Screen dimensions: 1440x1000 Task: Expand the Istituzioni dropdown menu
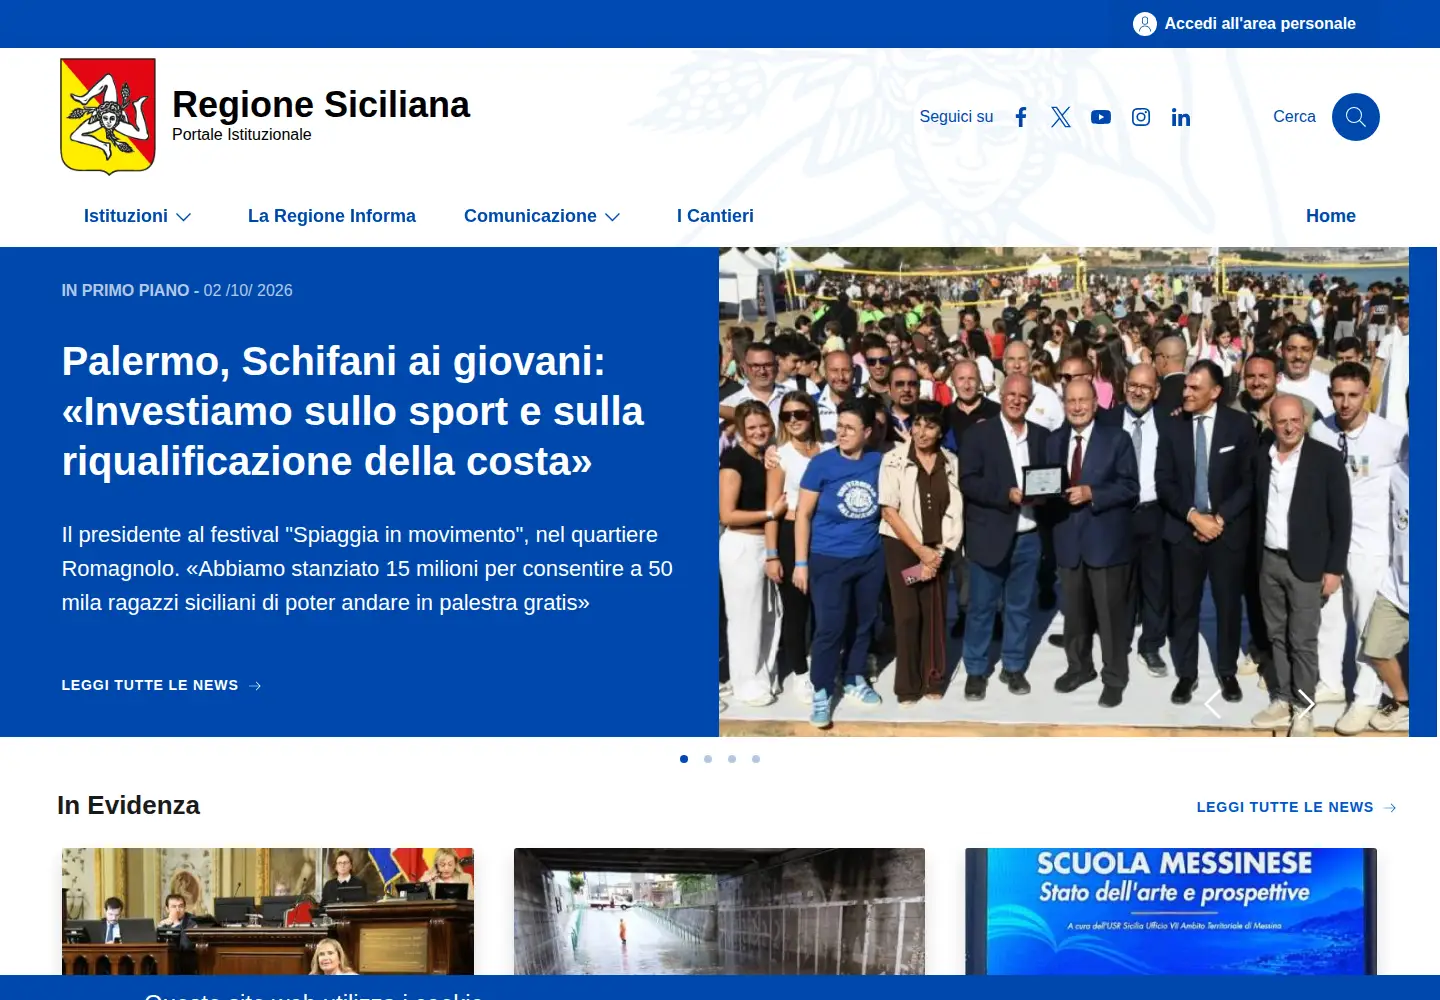click(x=138, y=216)
